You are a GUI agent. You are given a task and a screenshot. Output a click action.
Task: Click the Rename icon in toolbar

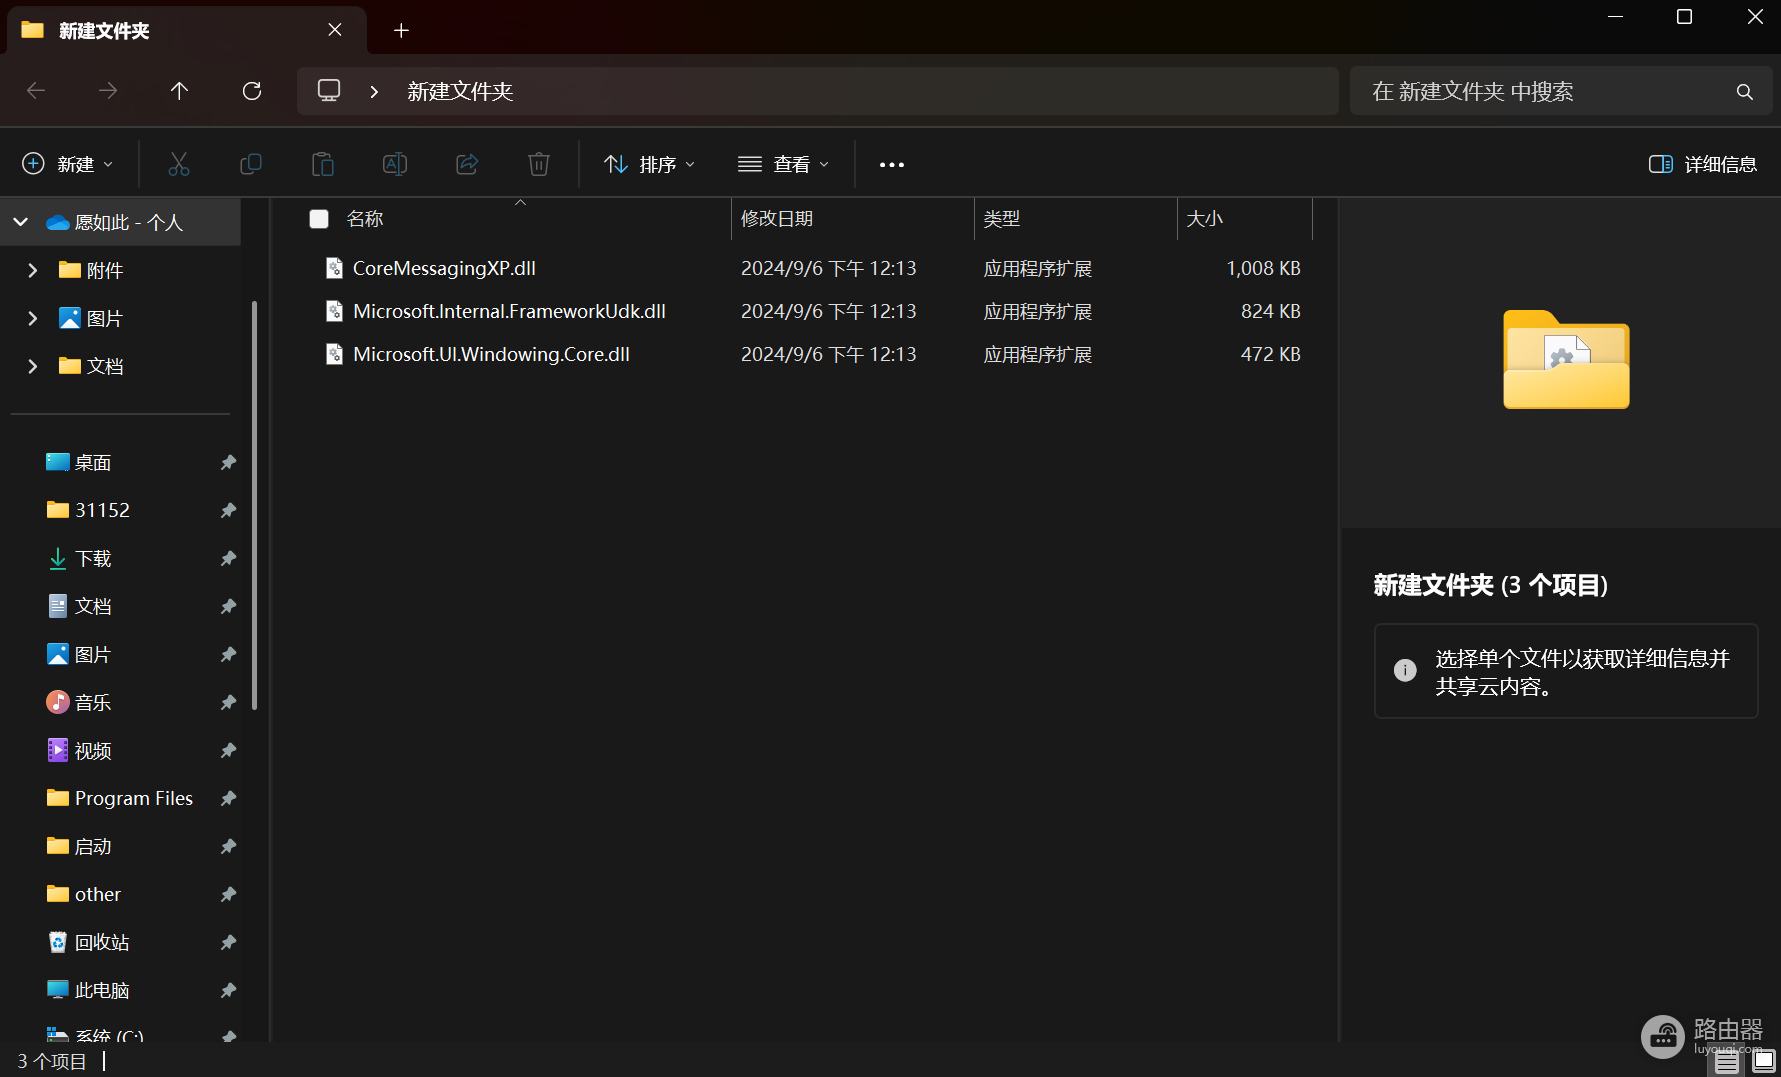click(x=394, y=164)
